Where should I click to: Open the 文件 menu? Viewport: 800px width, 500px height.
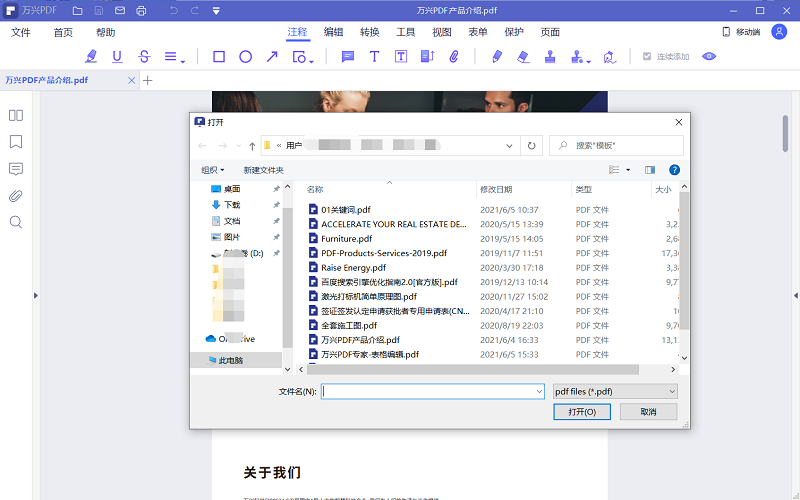tap(21, 33)
